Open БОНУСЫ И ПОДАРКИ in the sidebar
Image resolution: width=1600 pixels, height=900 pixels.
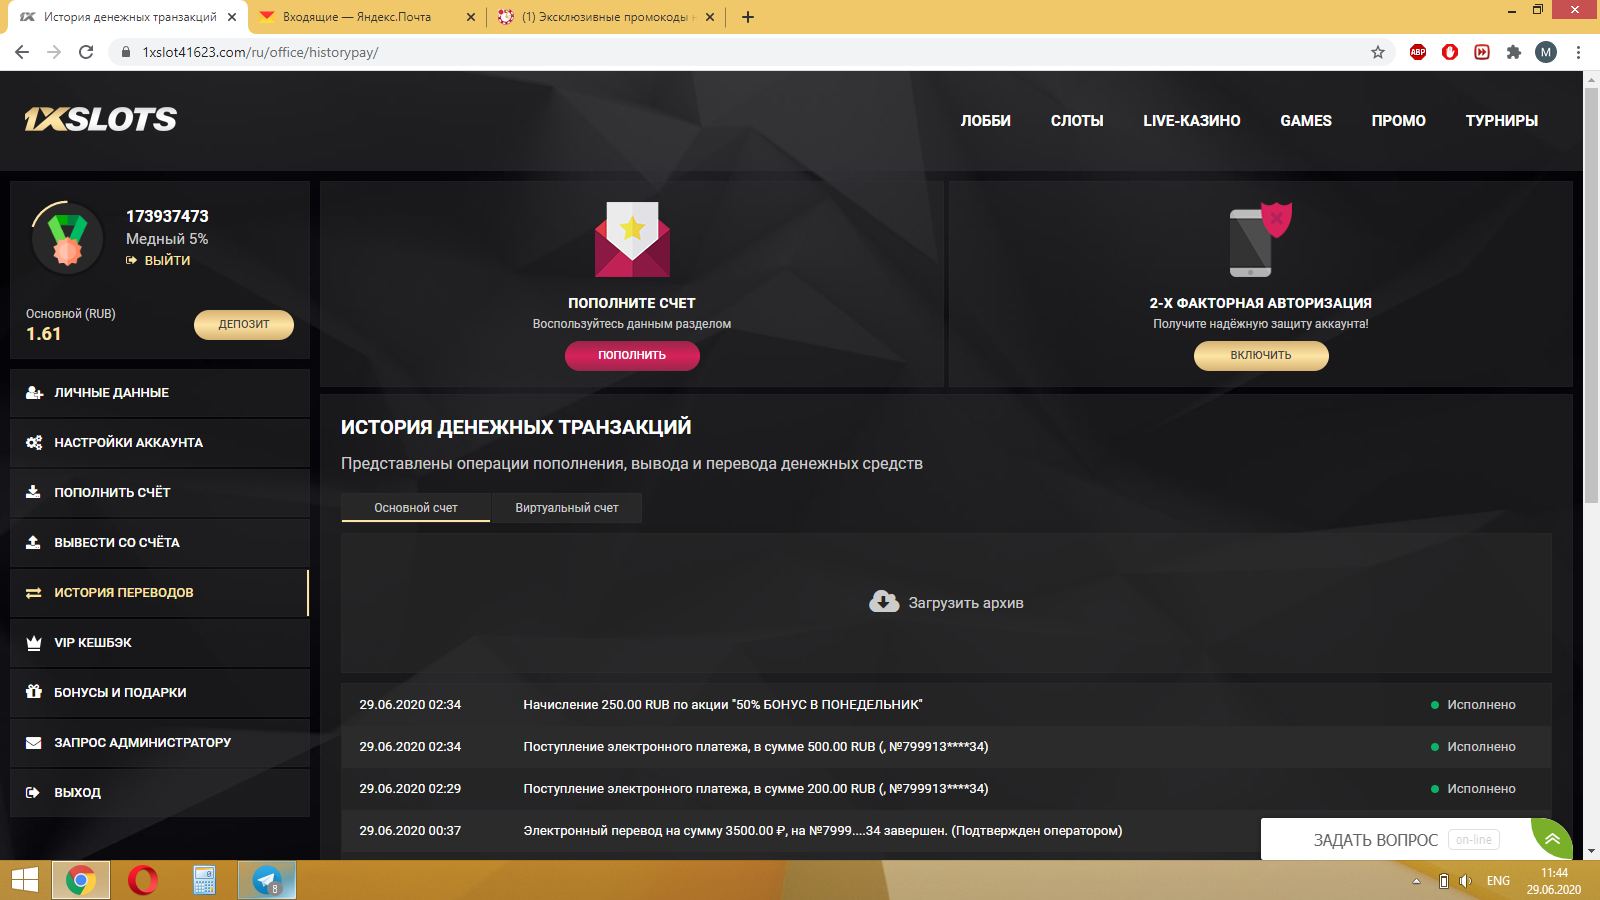[160, 693]
